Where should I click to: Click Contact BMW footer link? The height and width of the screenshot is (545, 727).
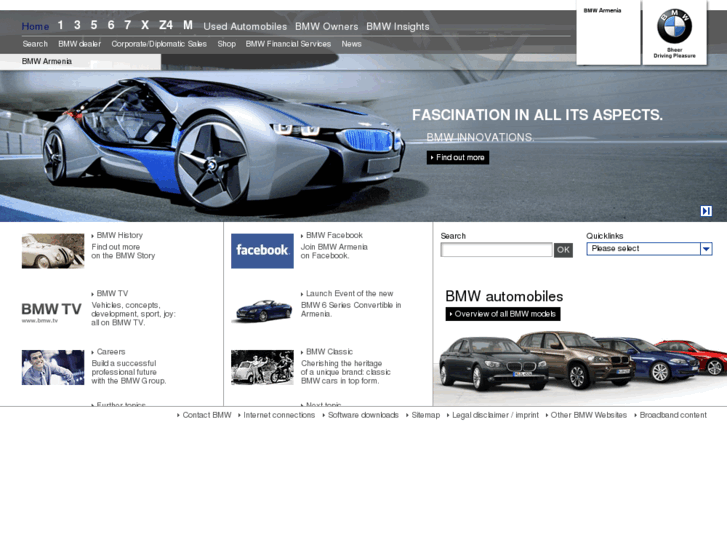click(206, 415)
